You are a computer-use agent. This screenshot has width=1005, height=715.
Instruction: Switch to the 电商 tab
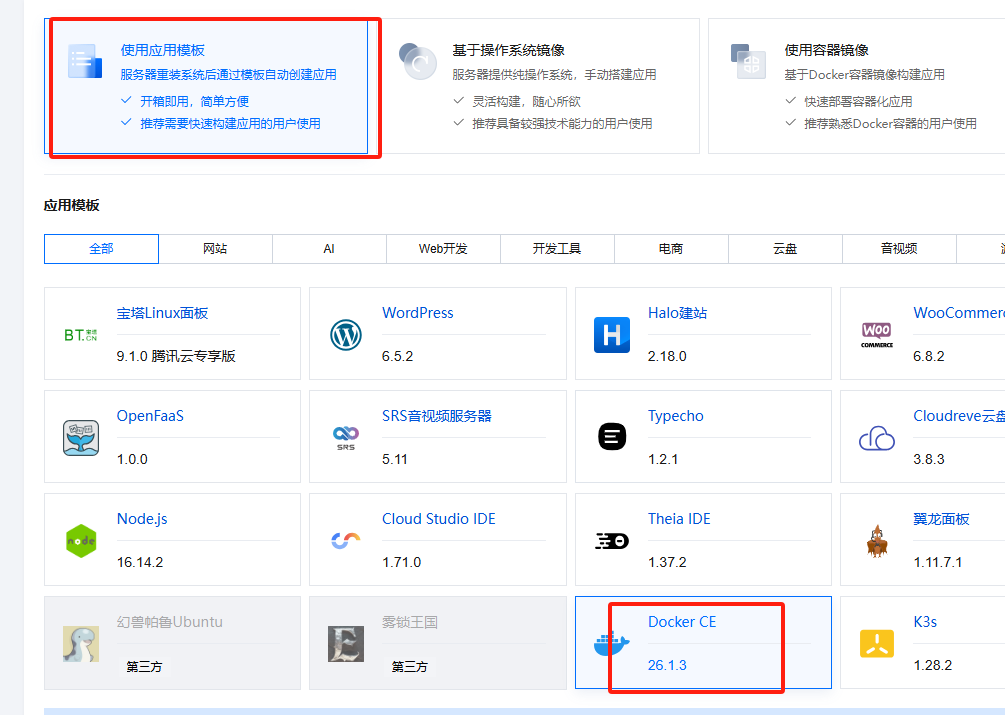coord(671,249)
